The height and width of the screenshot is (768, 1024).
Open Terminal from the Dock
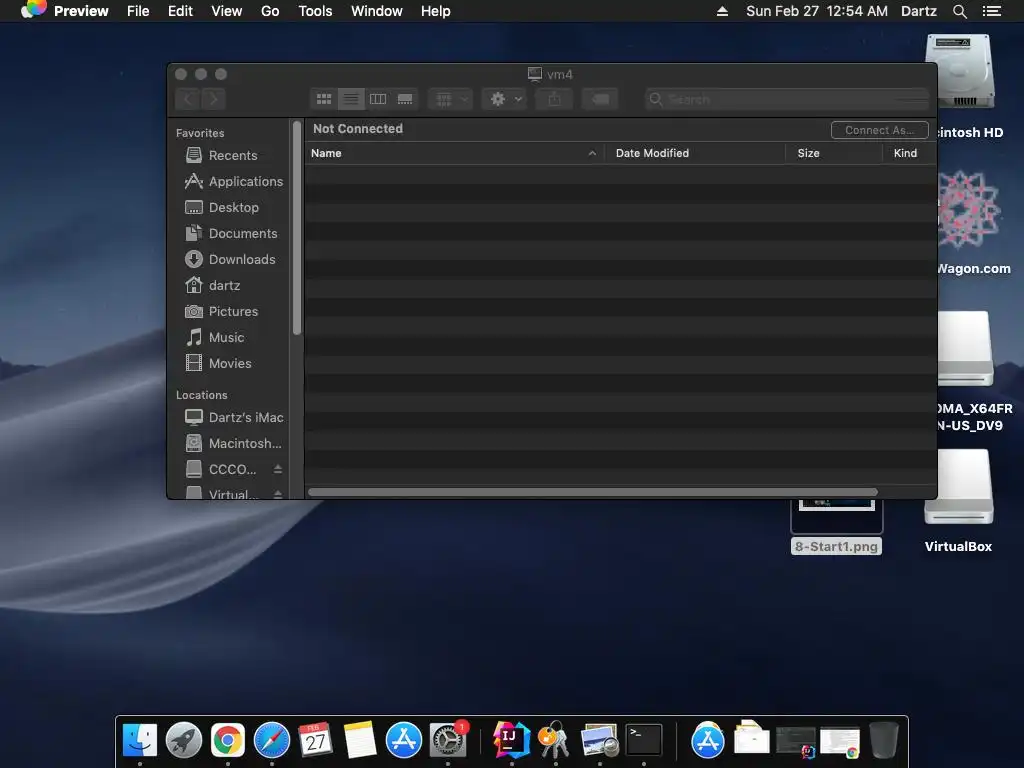point(644,740)
